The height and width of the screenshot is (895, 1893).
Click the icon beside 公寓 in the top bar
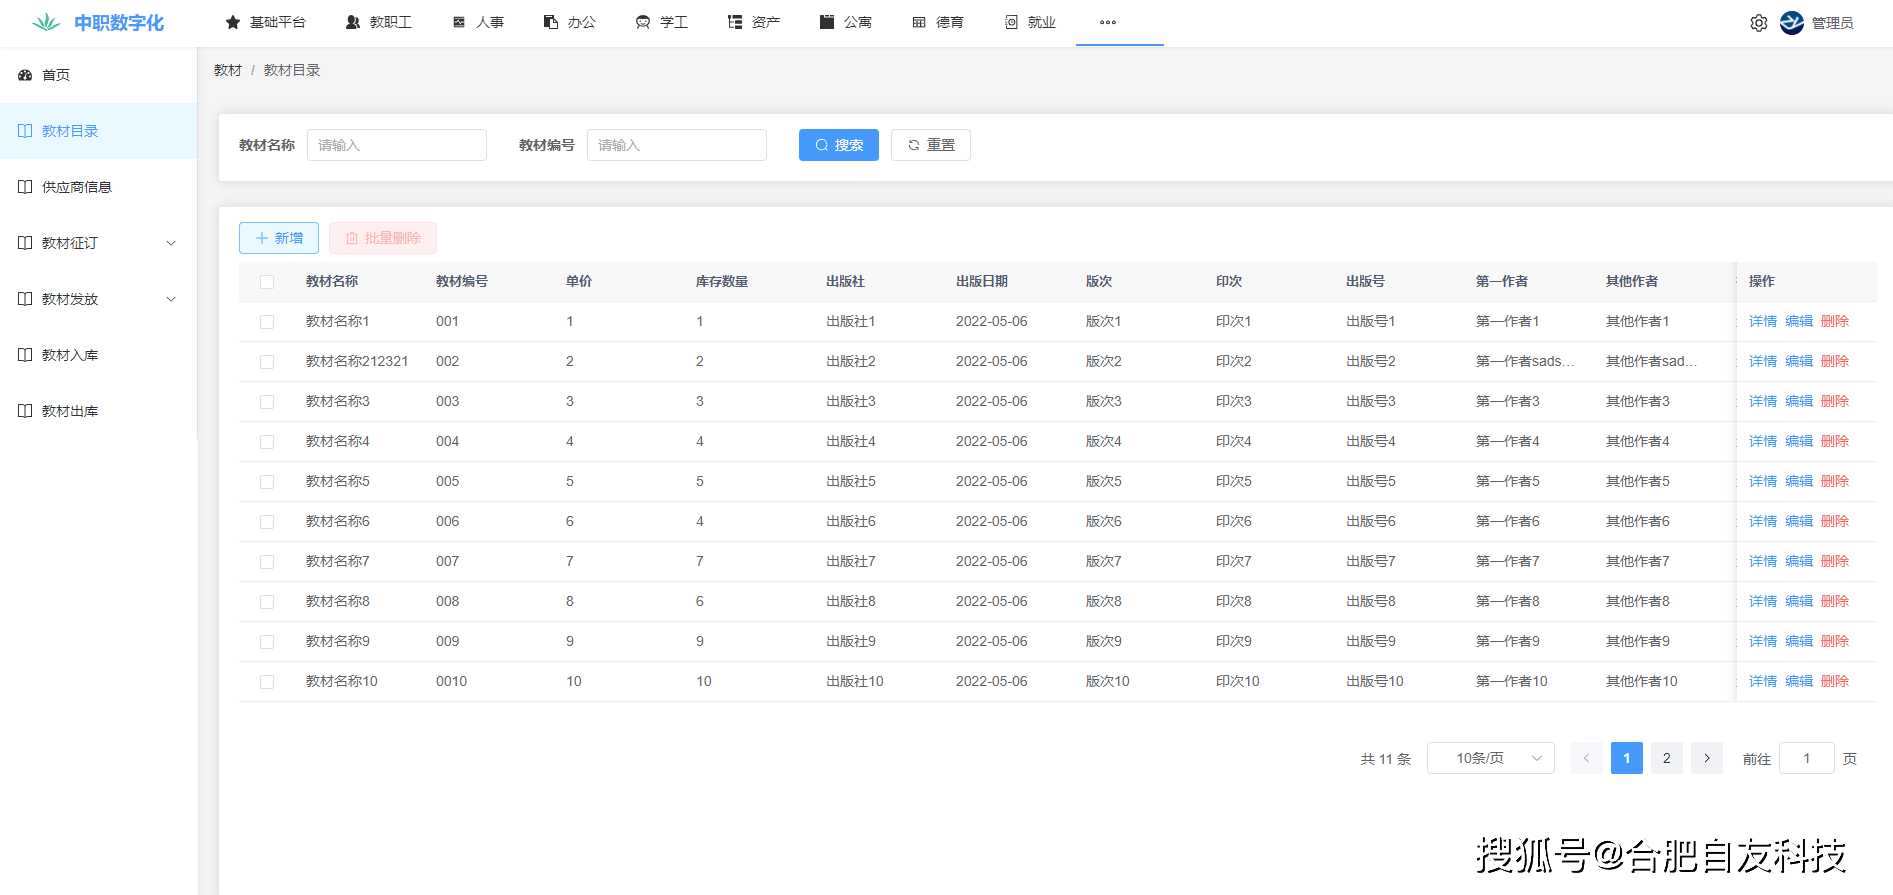click(x=827, y=22)
